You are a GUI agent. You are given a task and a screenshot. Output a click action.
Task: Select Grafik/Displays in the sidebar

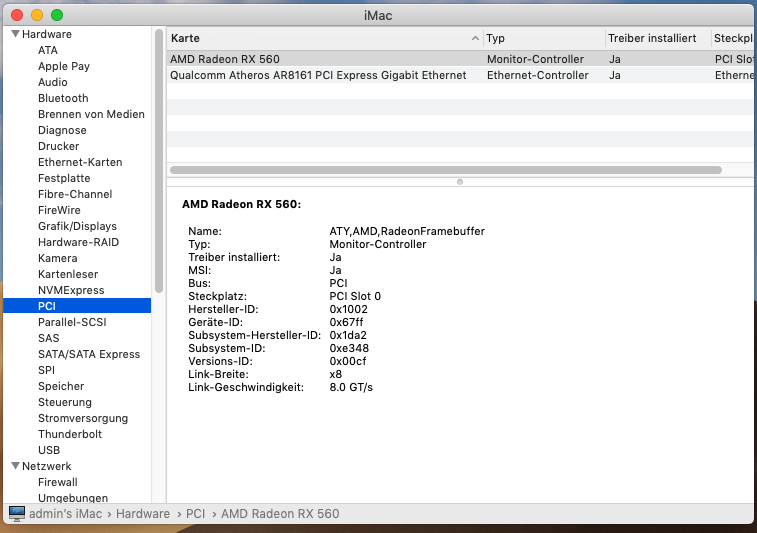(x=77, y=226)
